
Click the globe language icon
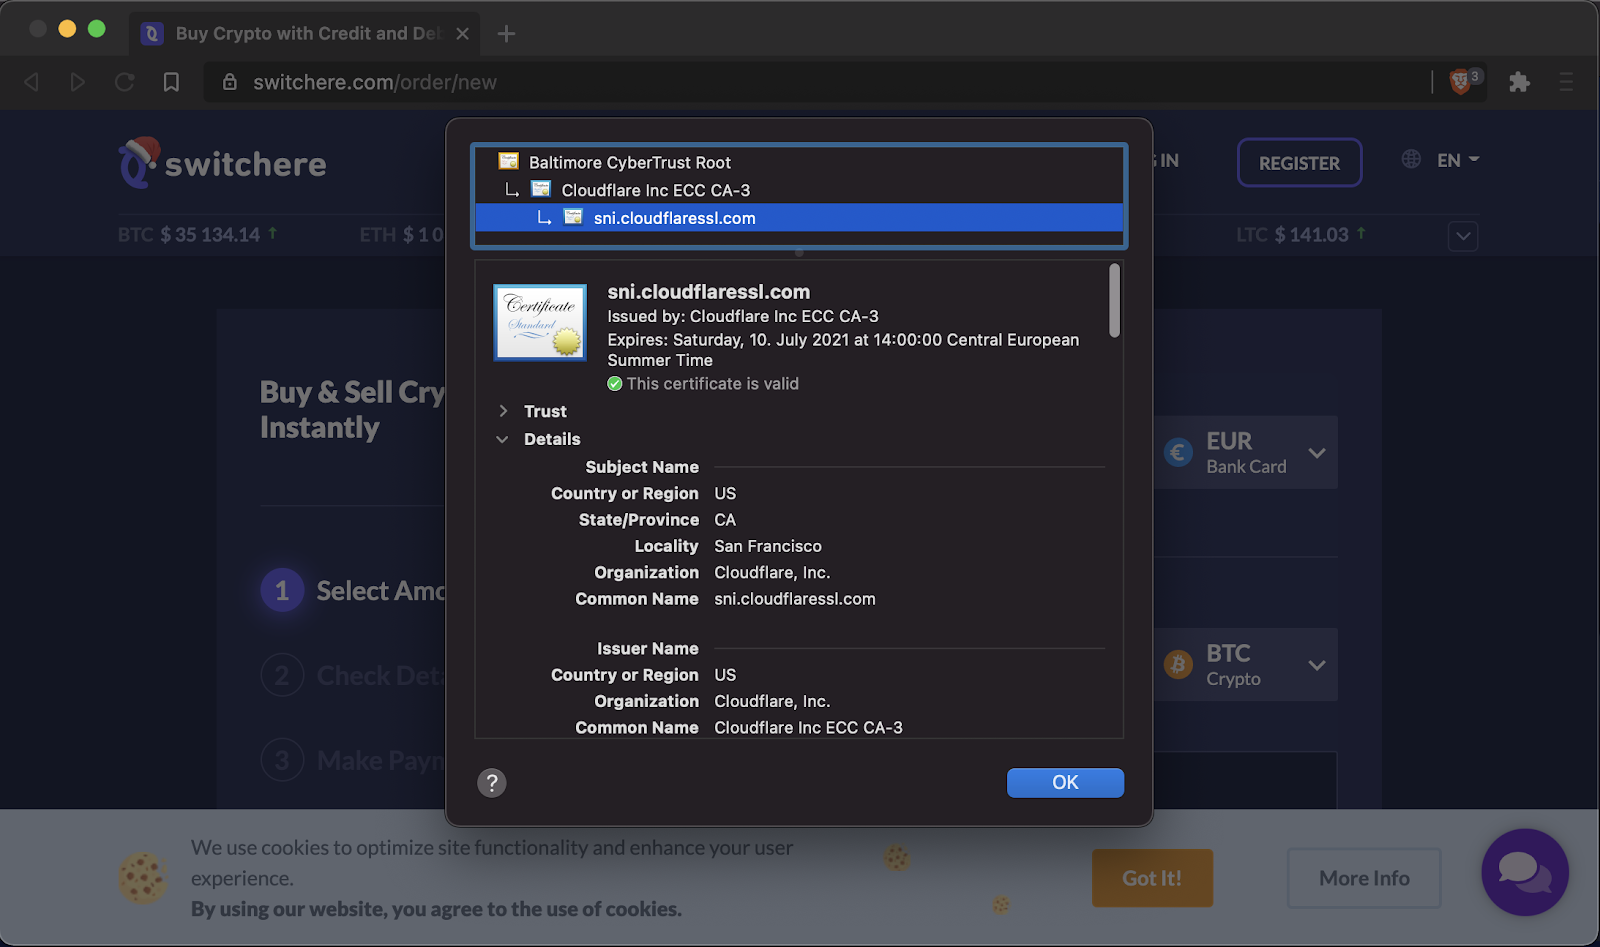point(1411,159)
